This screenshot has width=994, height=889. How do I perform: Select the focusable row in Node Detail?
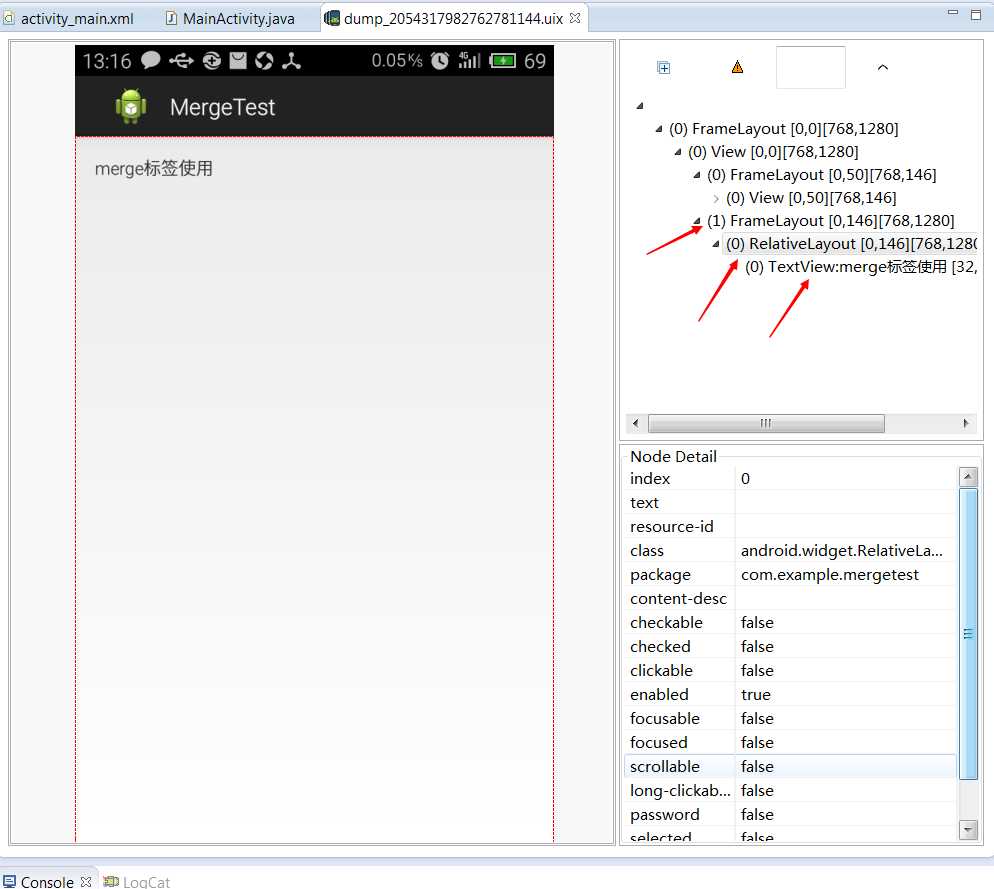coord(791,718)
